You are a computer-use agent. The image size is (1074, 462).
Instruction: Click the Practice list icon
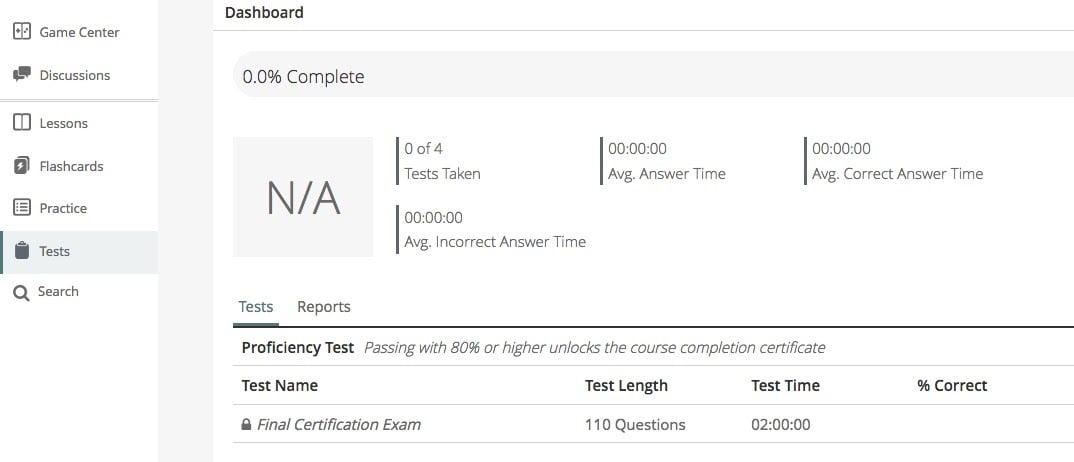coord(22,207)
